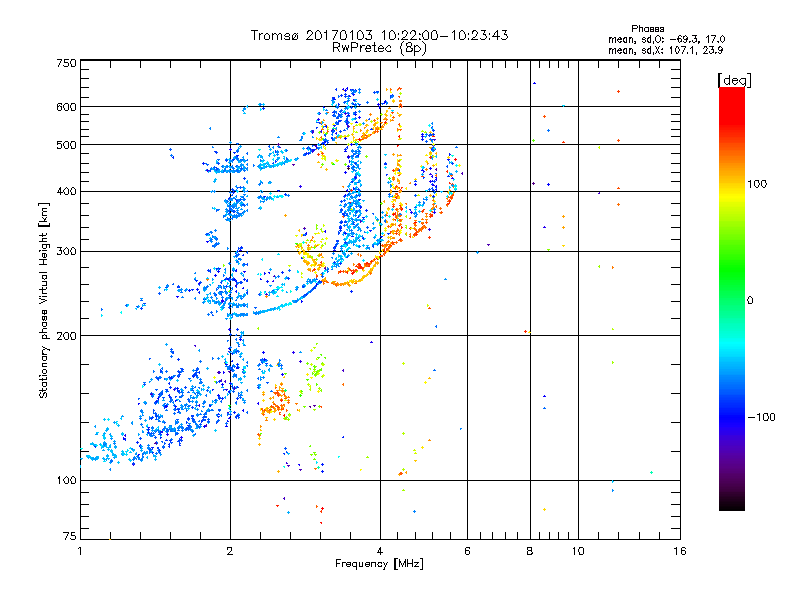Select the 'mean, sd,X: 107.1, 23.9' statistics line
Image resolution: width=800 pixels, height=600 pixels.
click(x=665, y=50)
